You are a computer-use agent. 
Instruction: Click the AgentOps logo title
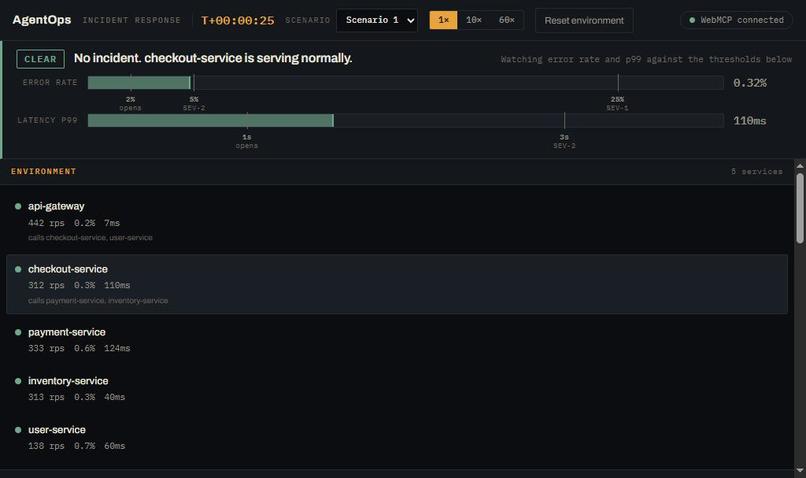click(42, 20)
